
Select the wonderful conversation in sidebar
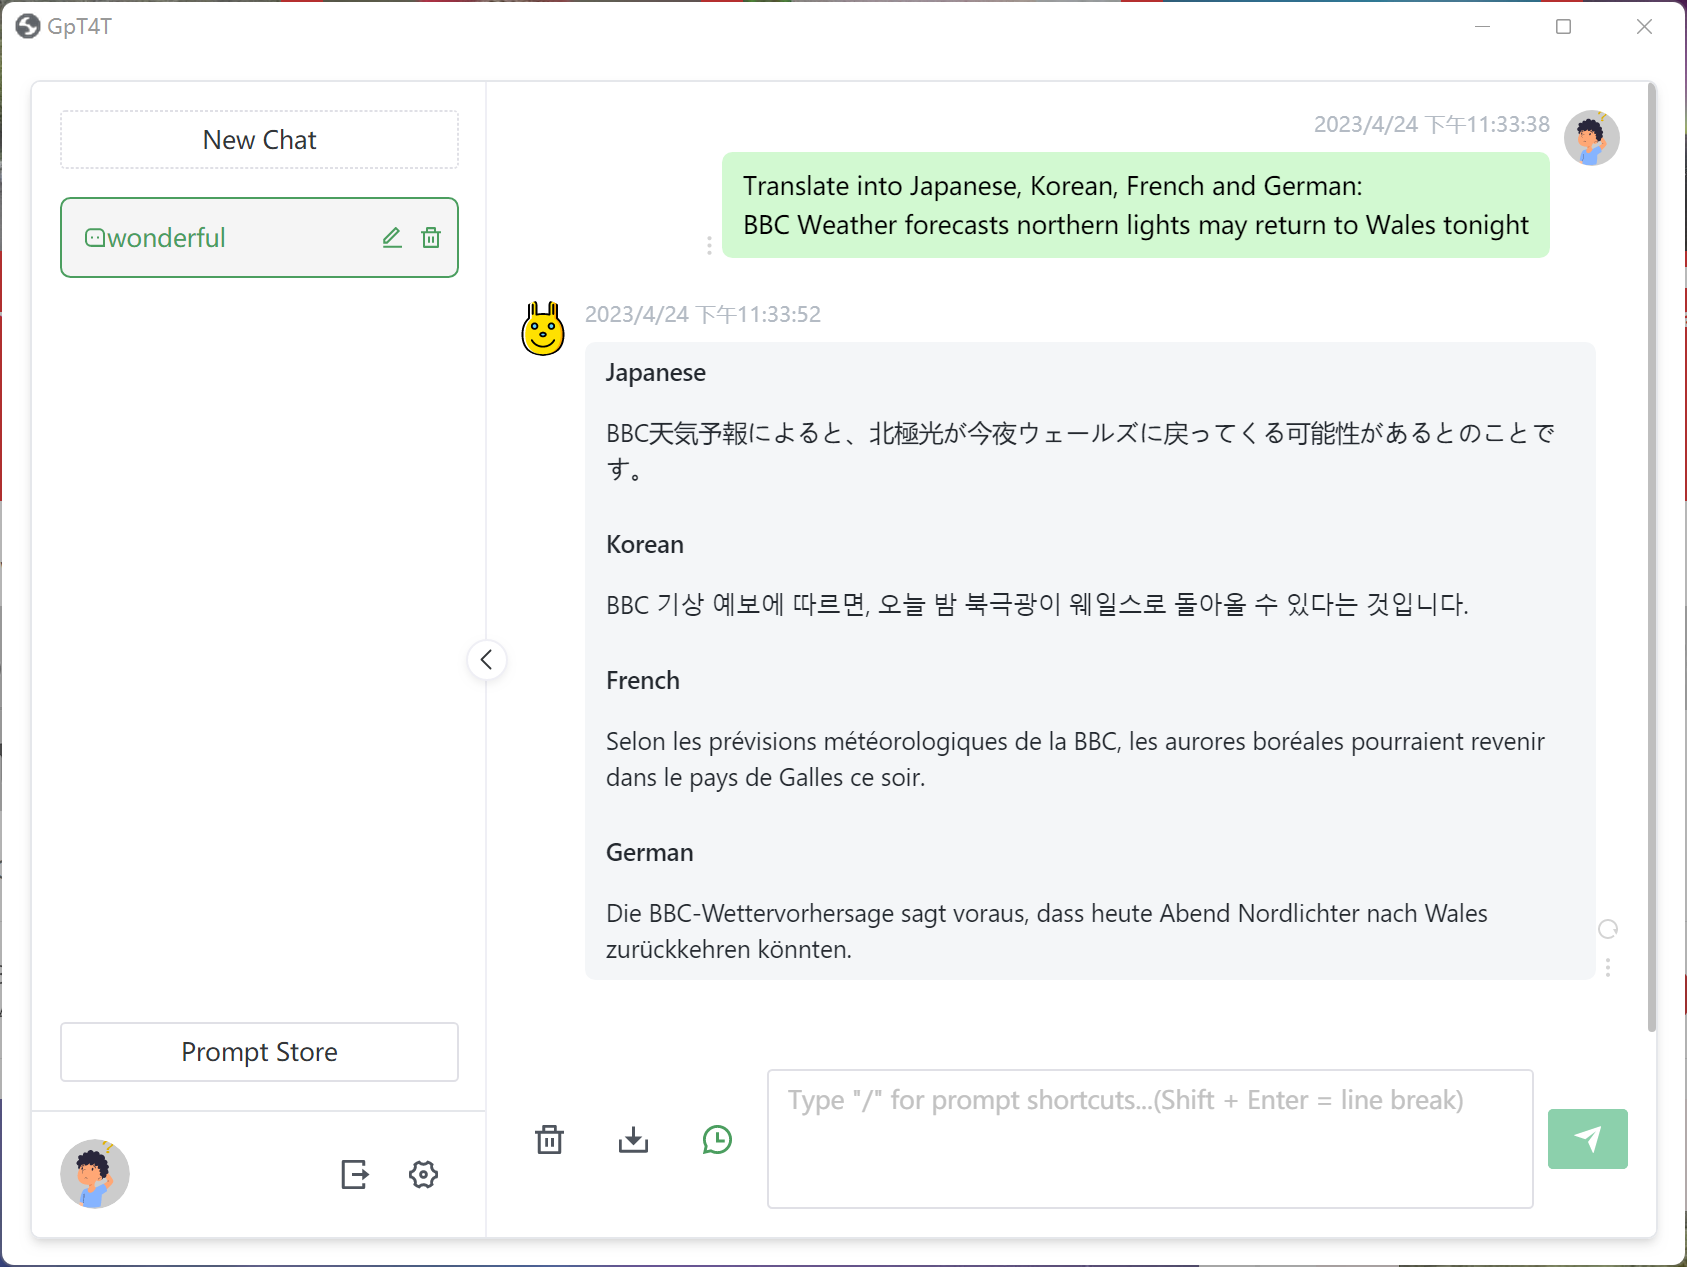click(220, 238)
